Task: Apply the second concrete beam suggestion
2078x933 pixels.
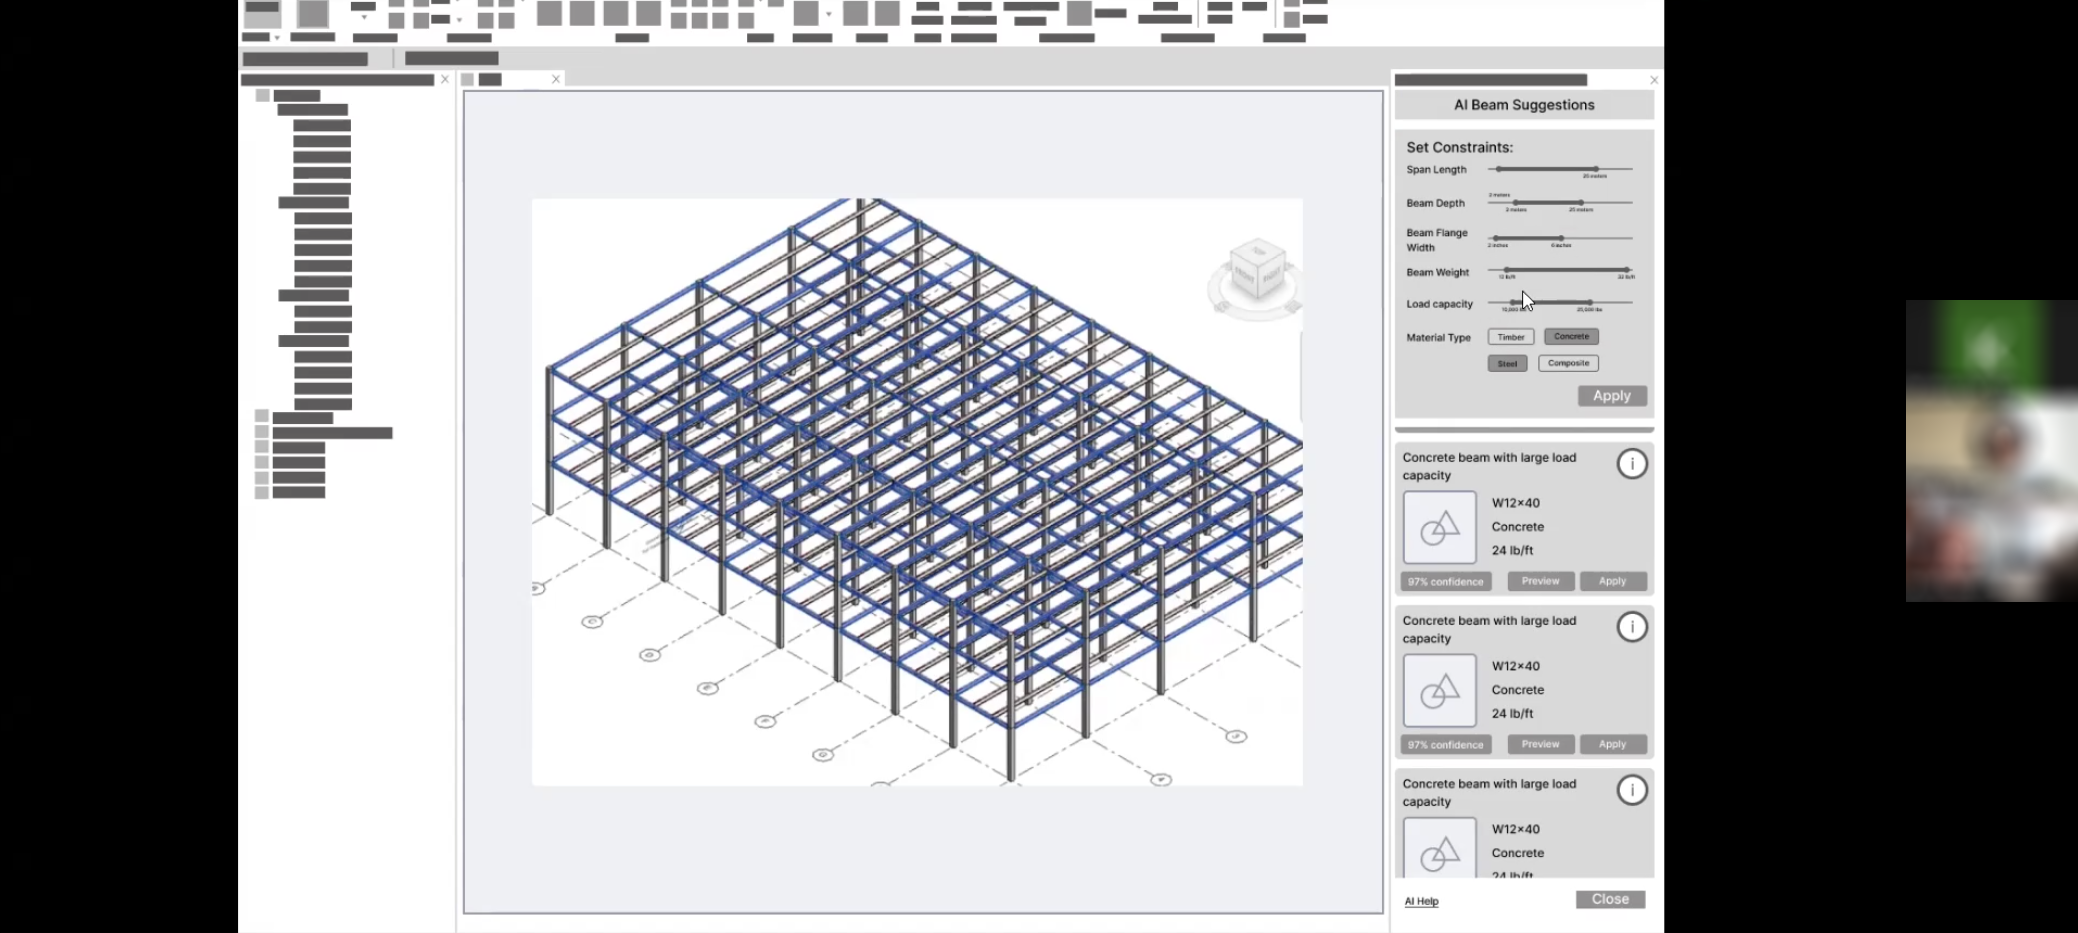Action: pos(1612,744)
